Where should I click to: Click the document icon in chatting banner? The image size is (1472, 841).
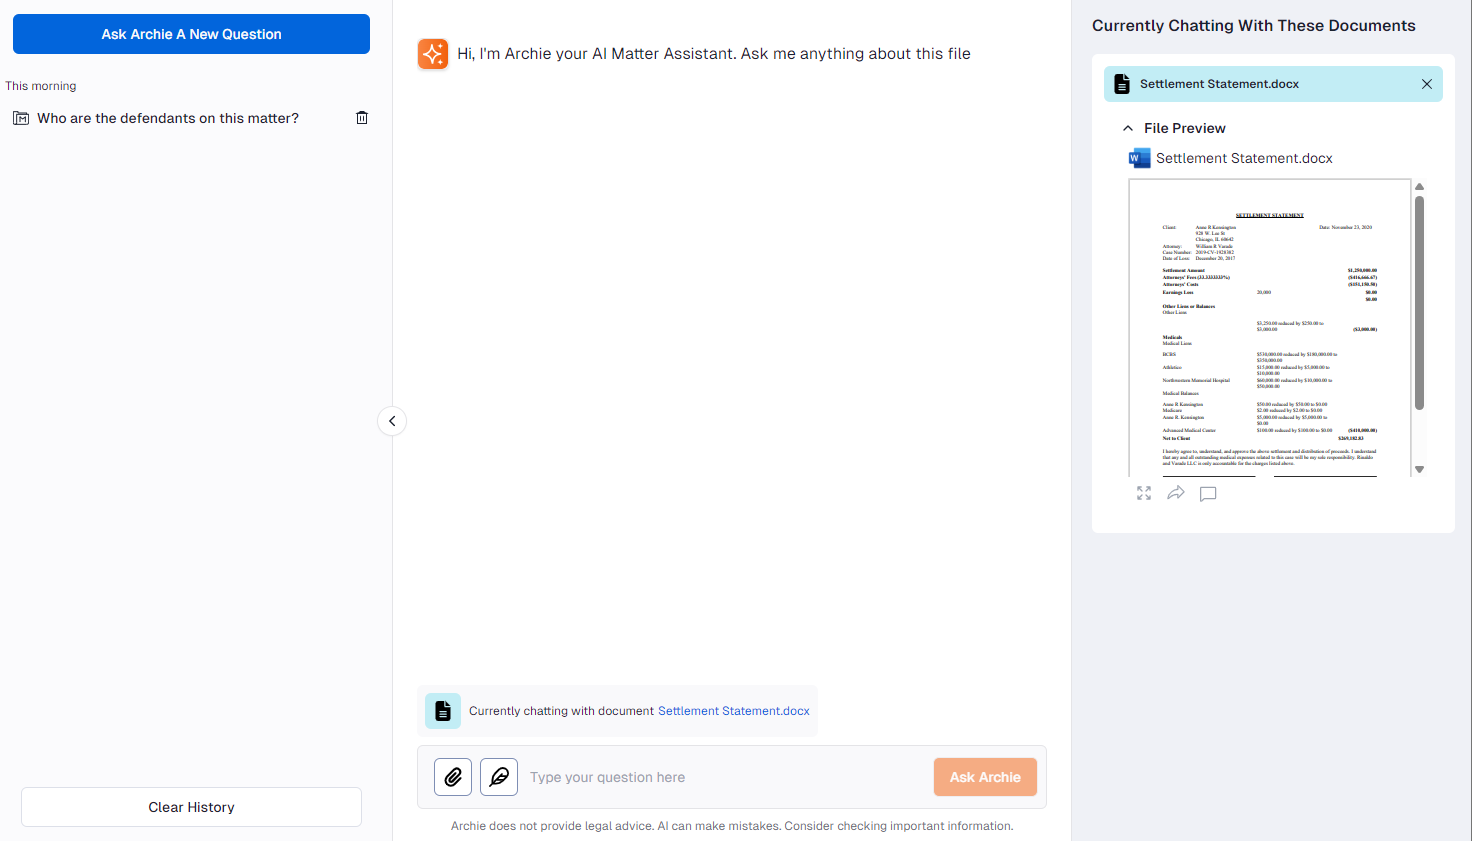point(443,711)
